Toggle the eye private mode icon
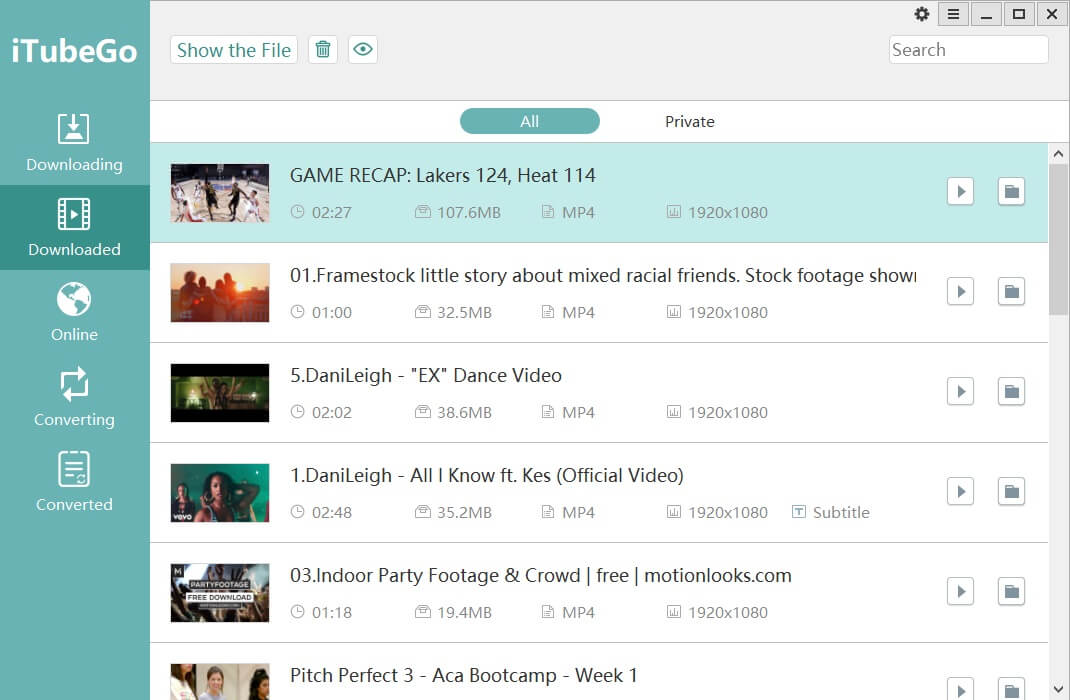The image size is (1070, 700). click(363, 50)
